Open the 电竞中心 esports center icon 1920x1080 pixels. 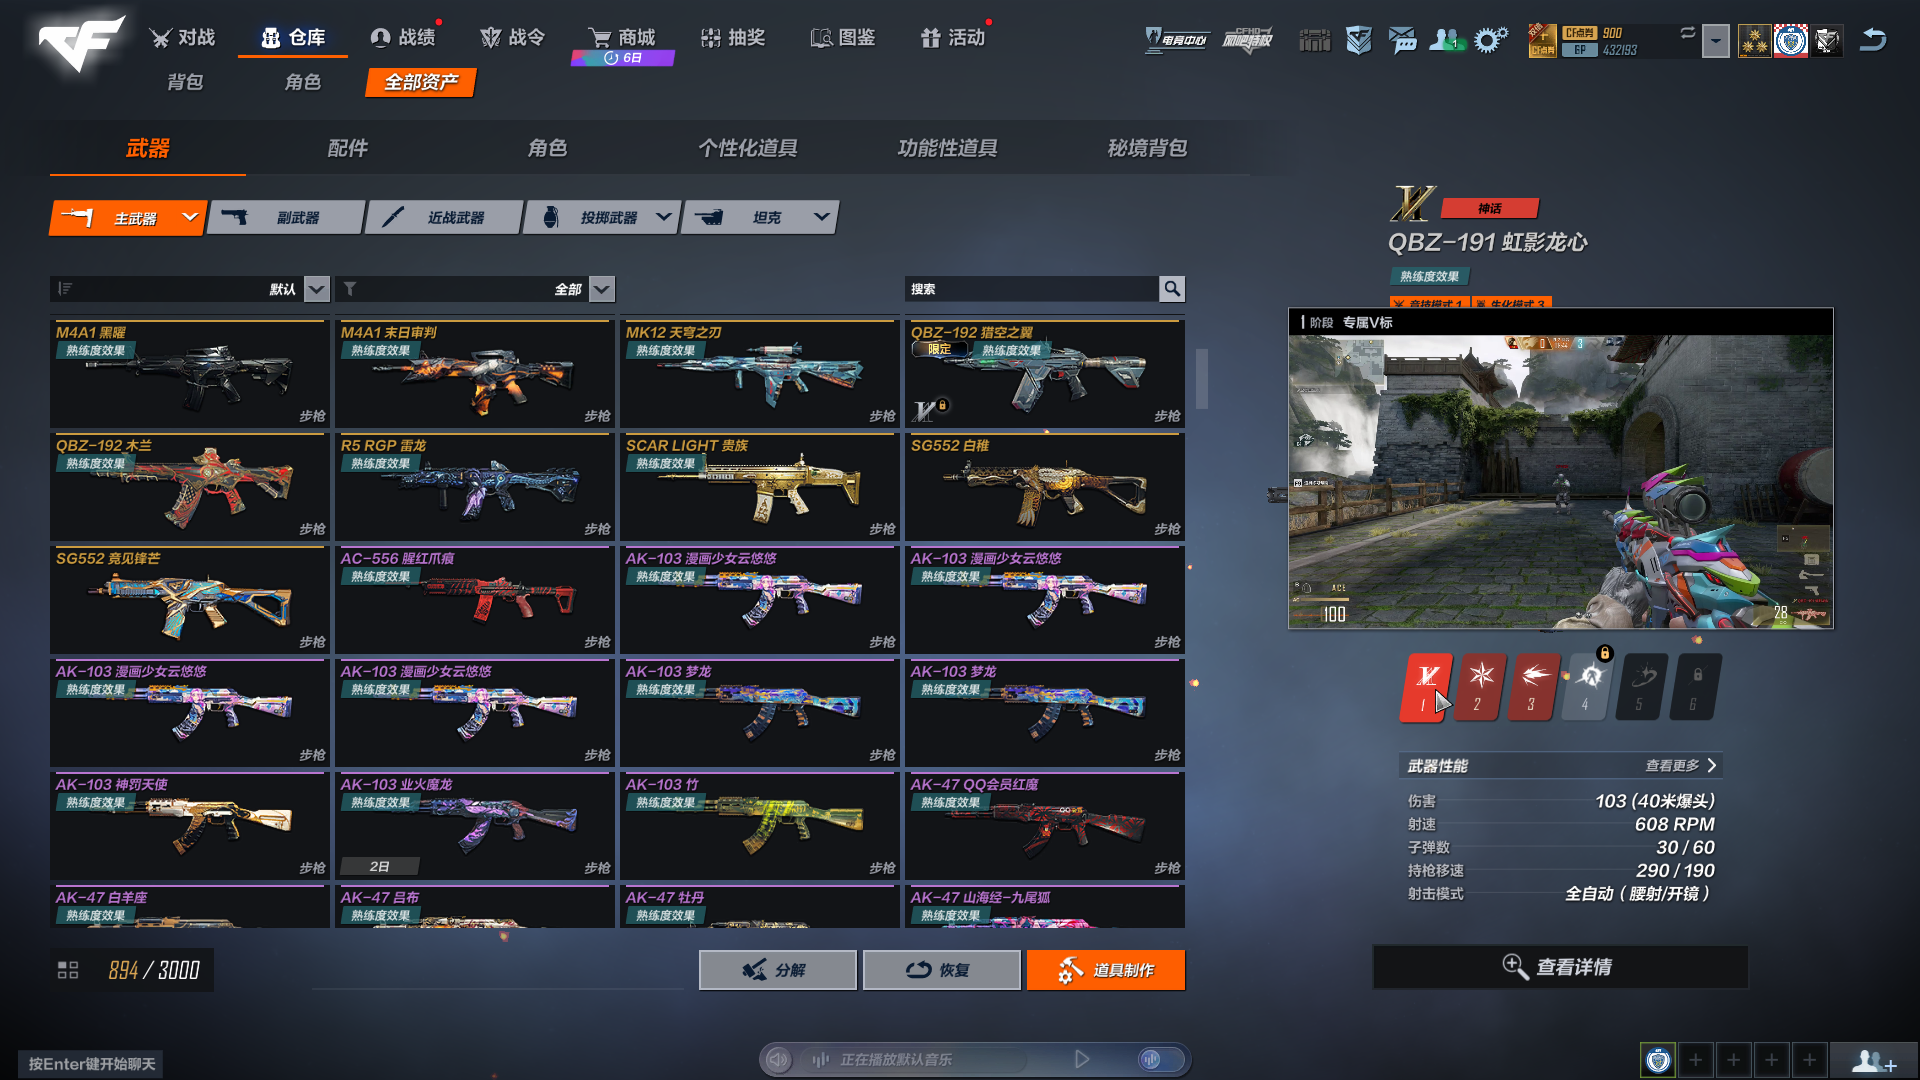point(1176,40)
